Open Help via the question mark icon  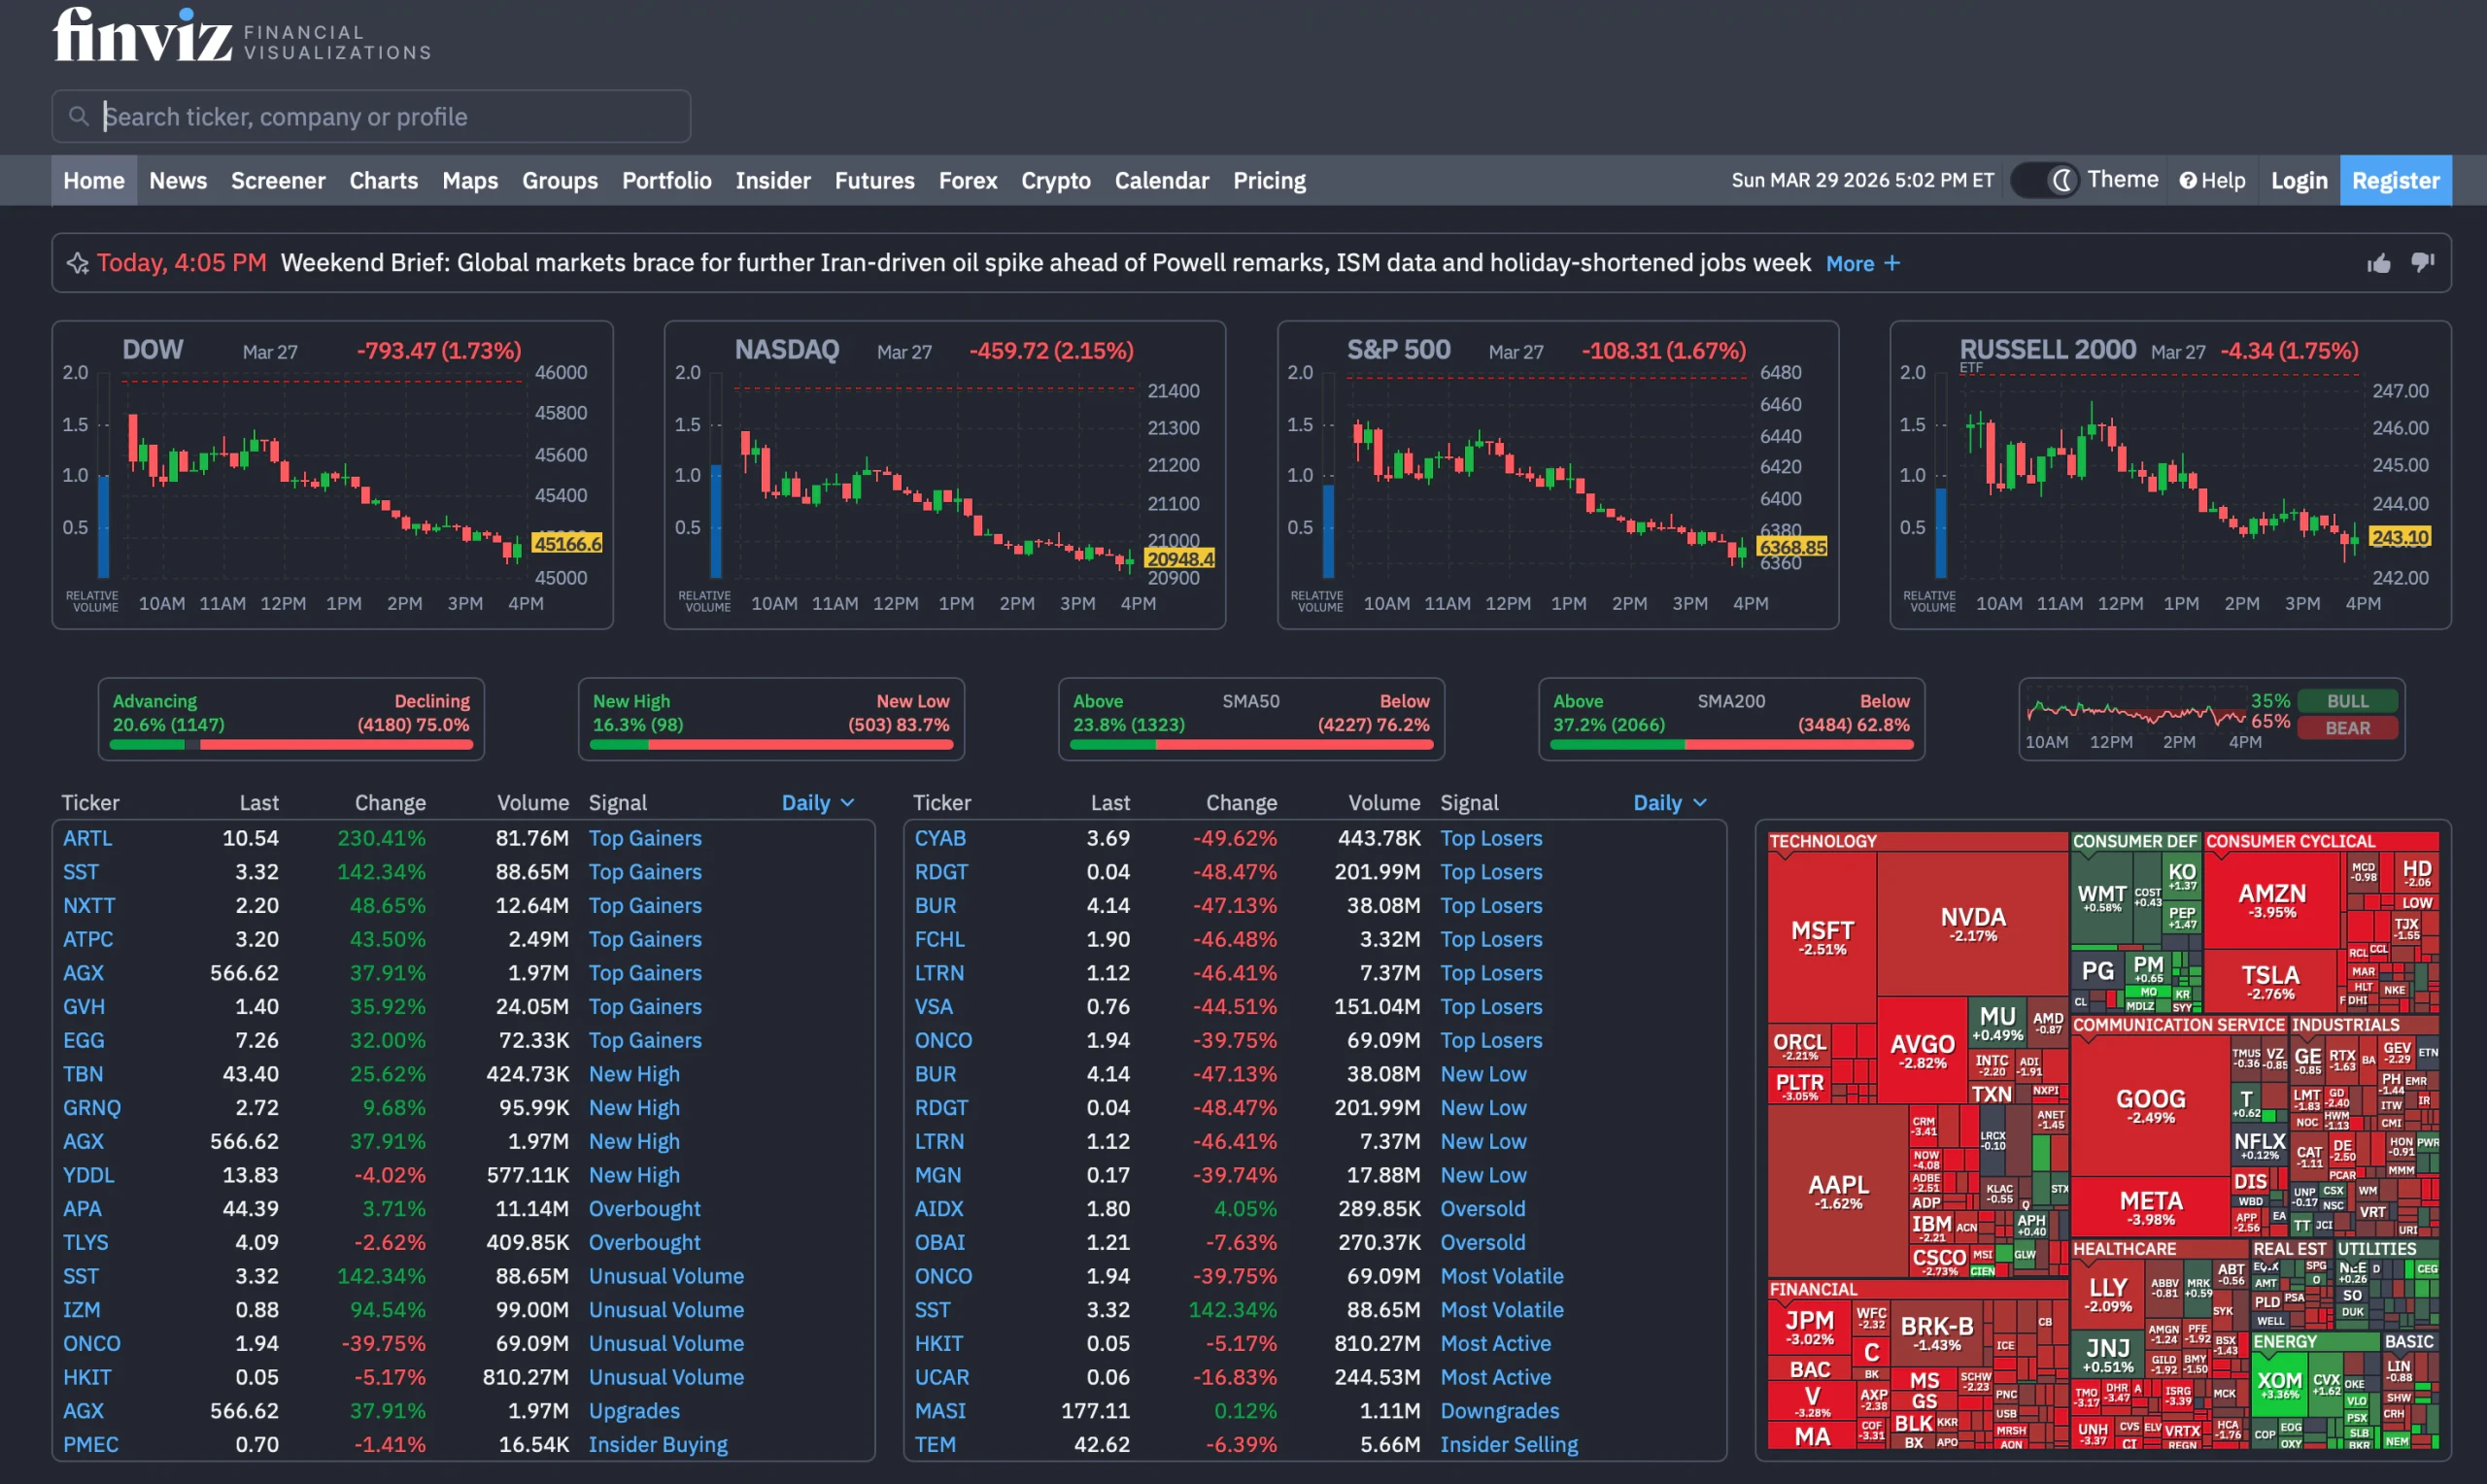[2188, 180]
